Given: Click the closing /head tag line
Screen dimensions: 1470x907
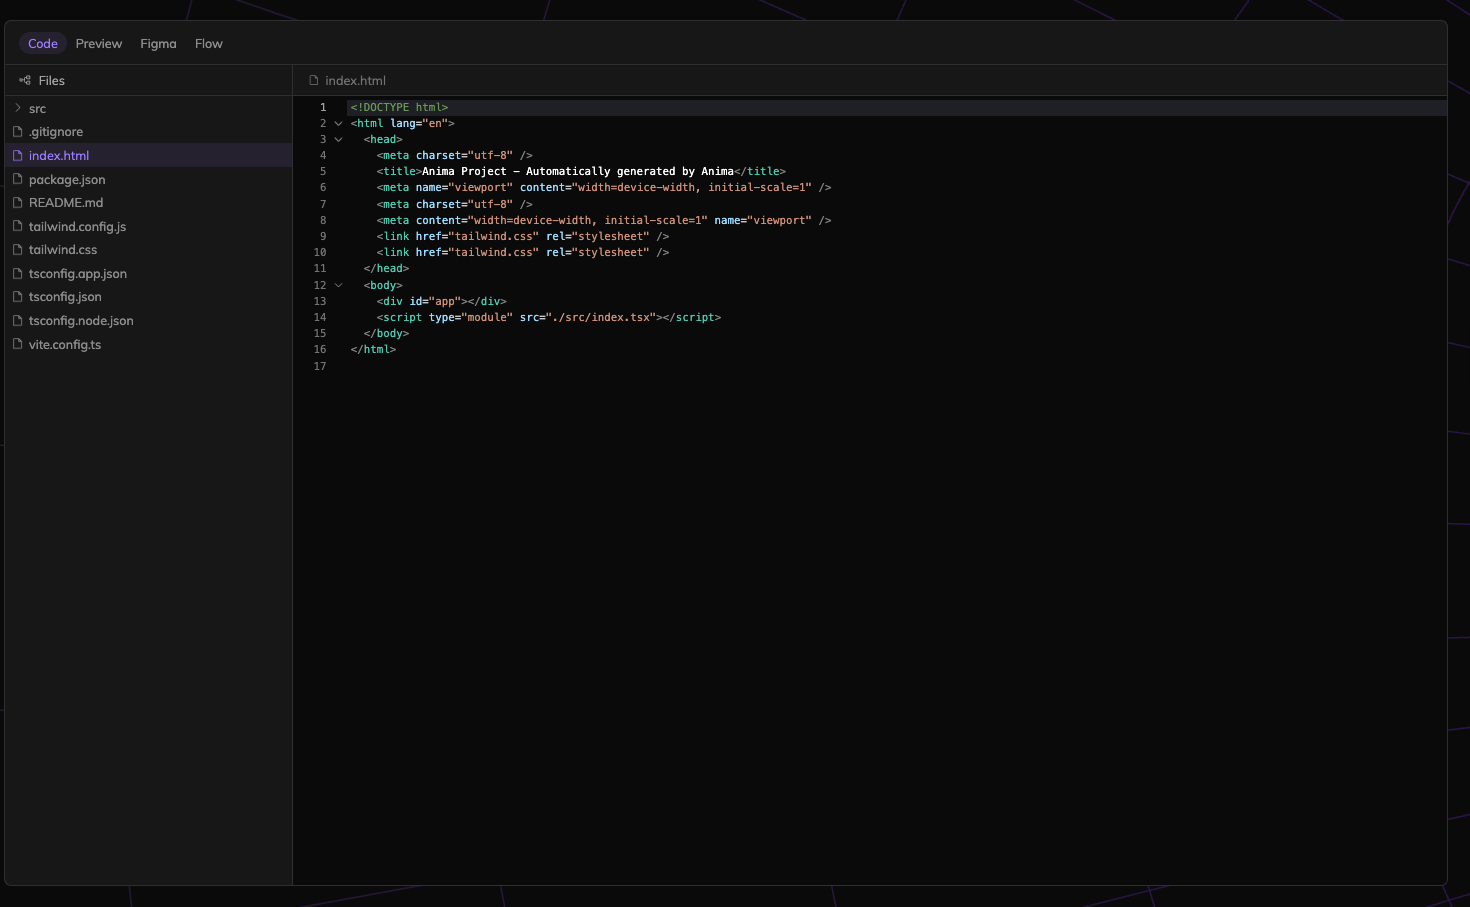Looking at the screenshot, I should pos(386,268).
